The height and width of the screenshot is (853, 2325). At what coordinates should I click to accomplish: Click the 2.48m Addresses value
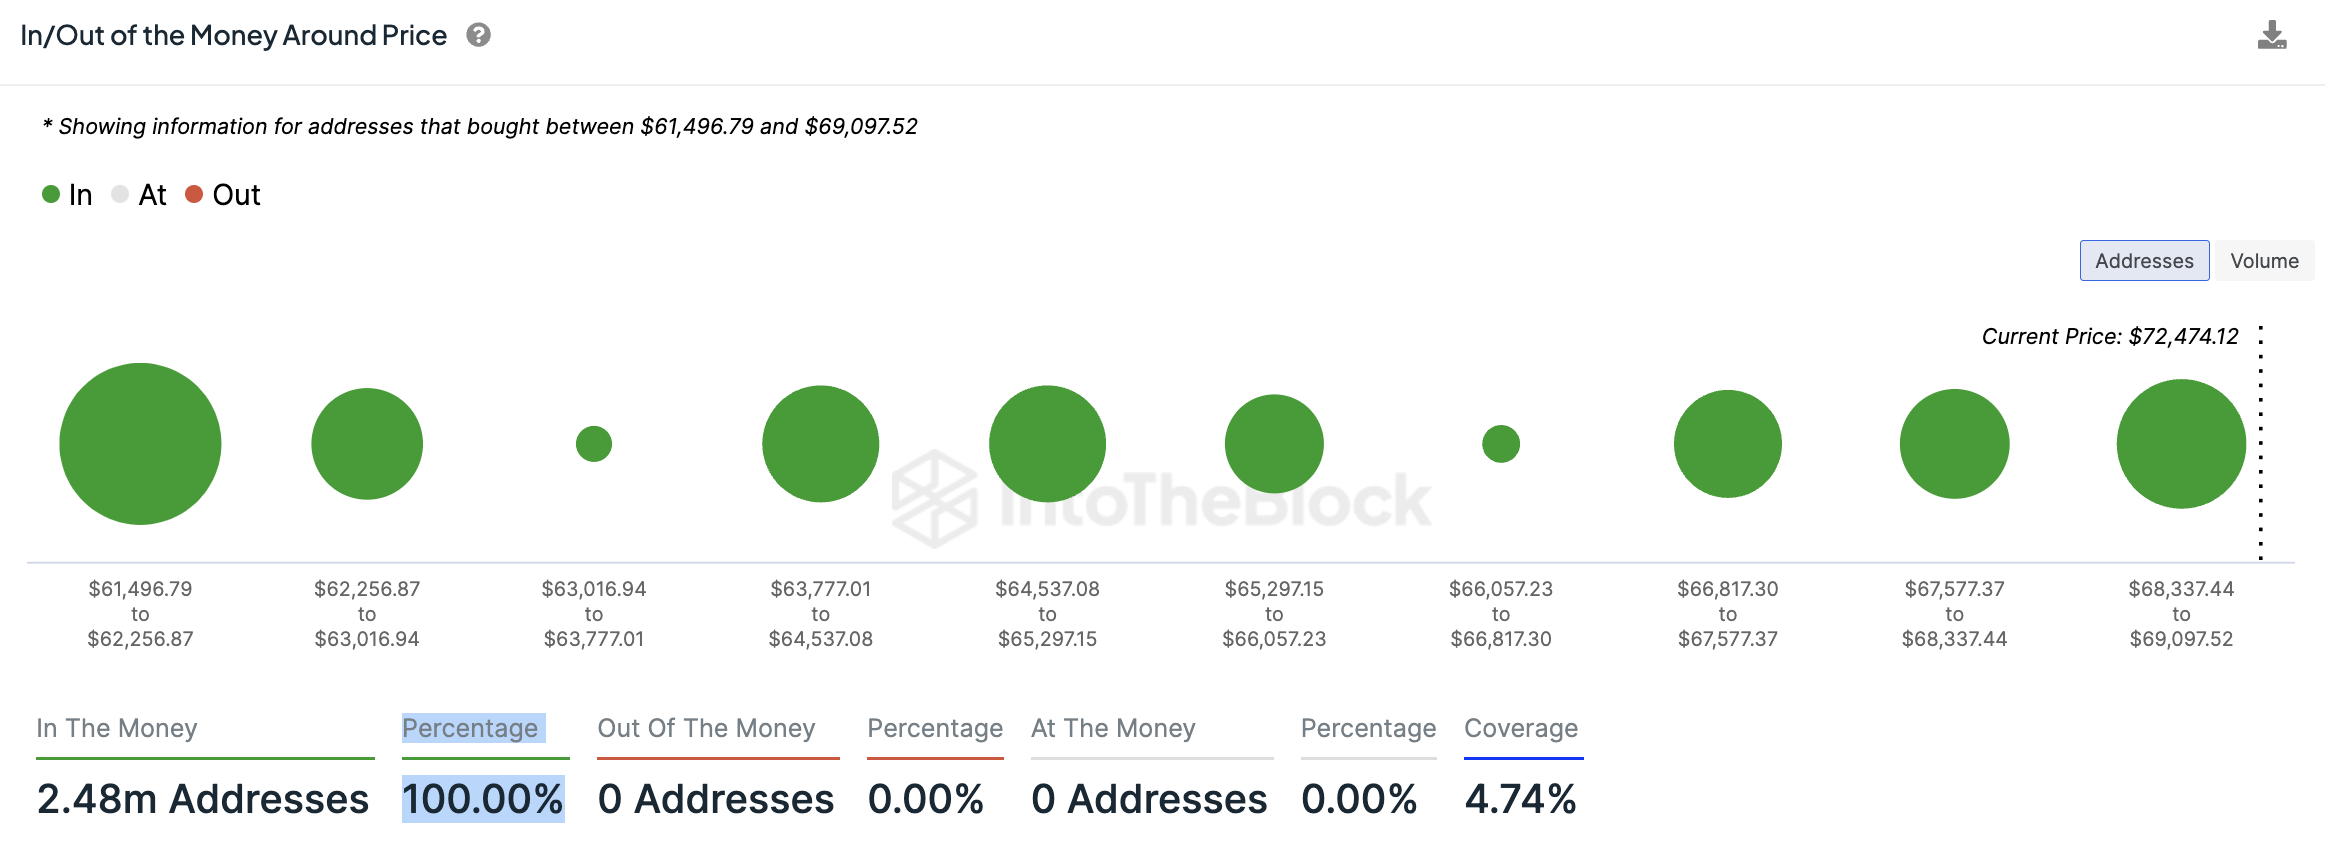point(200,799)
